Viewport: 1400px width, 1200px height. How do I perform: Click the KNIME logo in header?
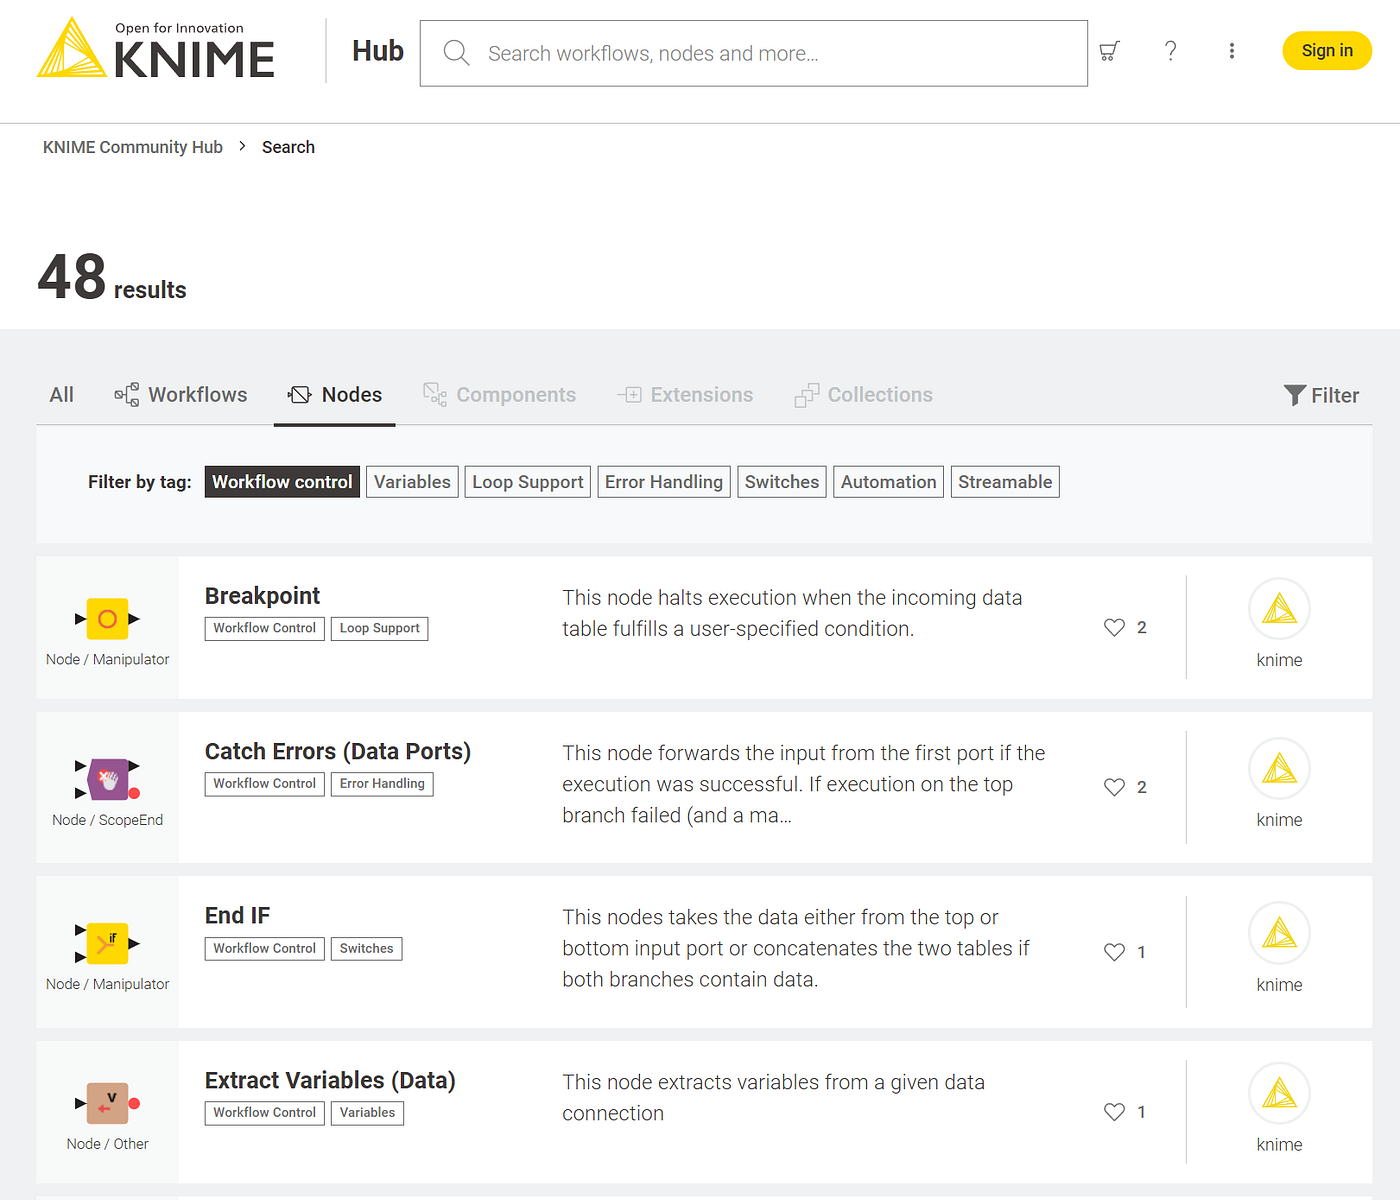(156, 48)
